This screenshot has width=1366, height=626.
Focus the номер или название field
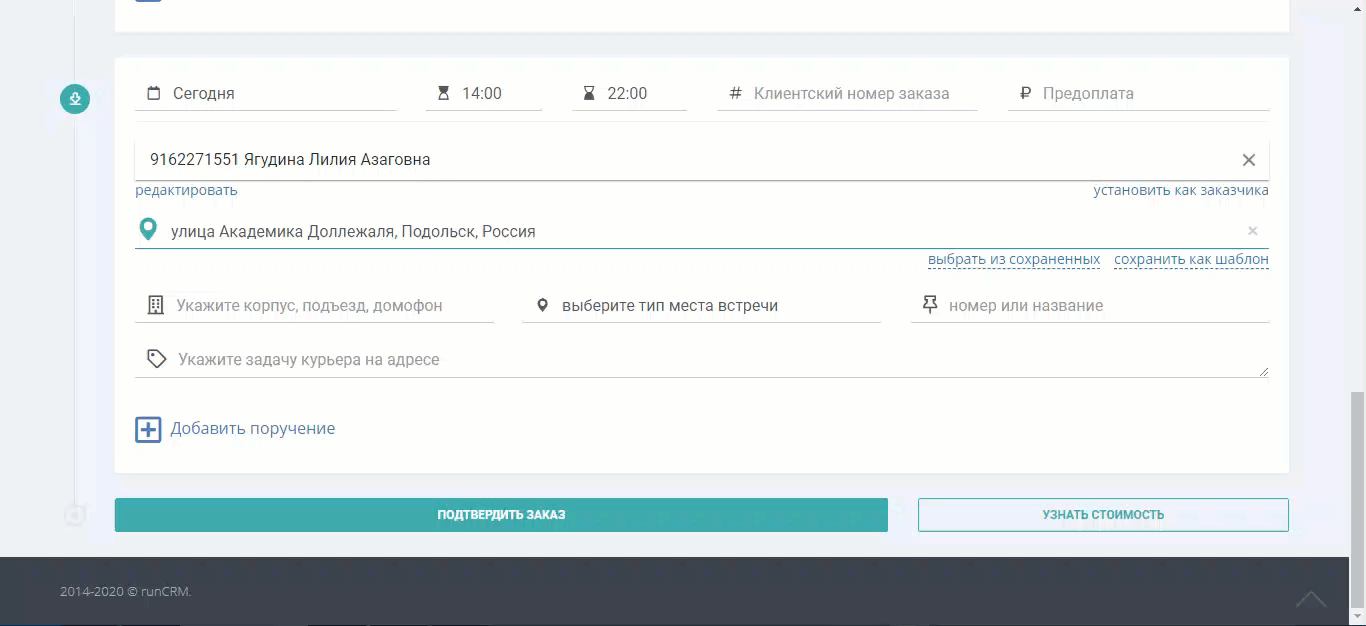coord(1090,305)
